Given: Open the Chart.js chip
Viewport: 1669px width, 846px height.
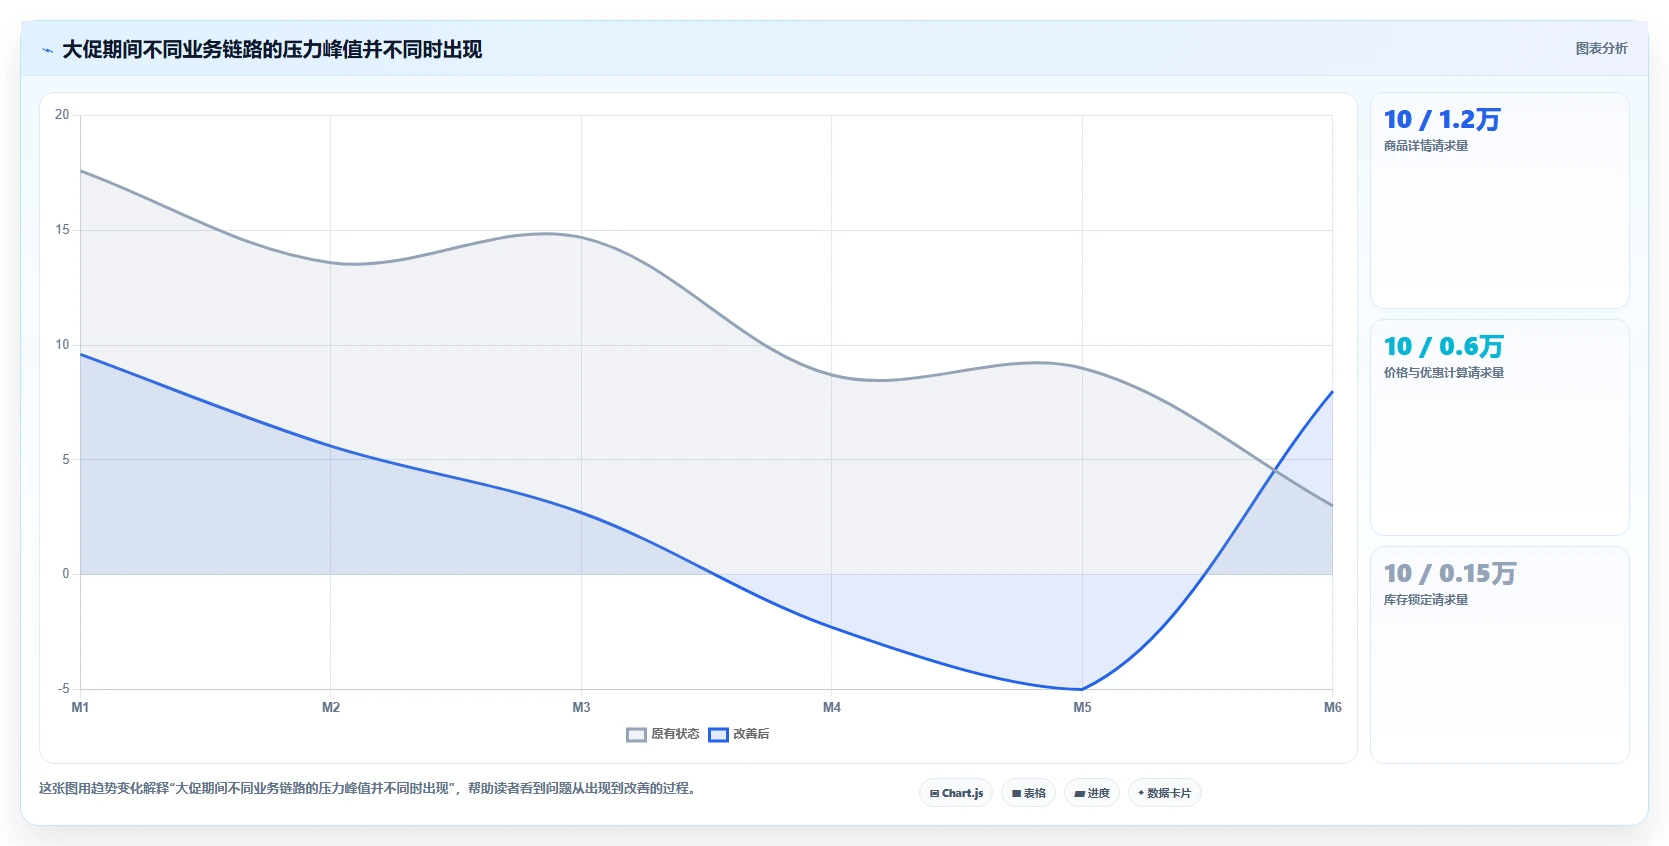Looking at the screenshot, I should pyautogui.click(x=956, y=793).
